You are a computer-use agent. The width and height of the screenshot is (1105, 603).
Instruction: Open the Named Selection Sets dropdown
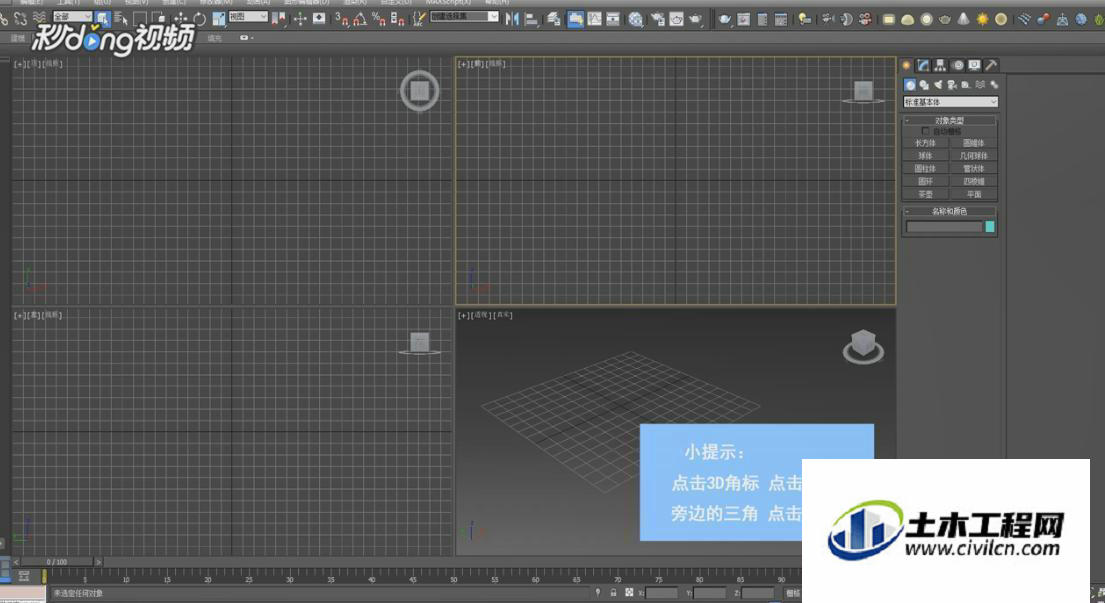click(464, 16)
